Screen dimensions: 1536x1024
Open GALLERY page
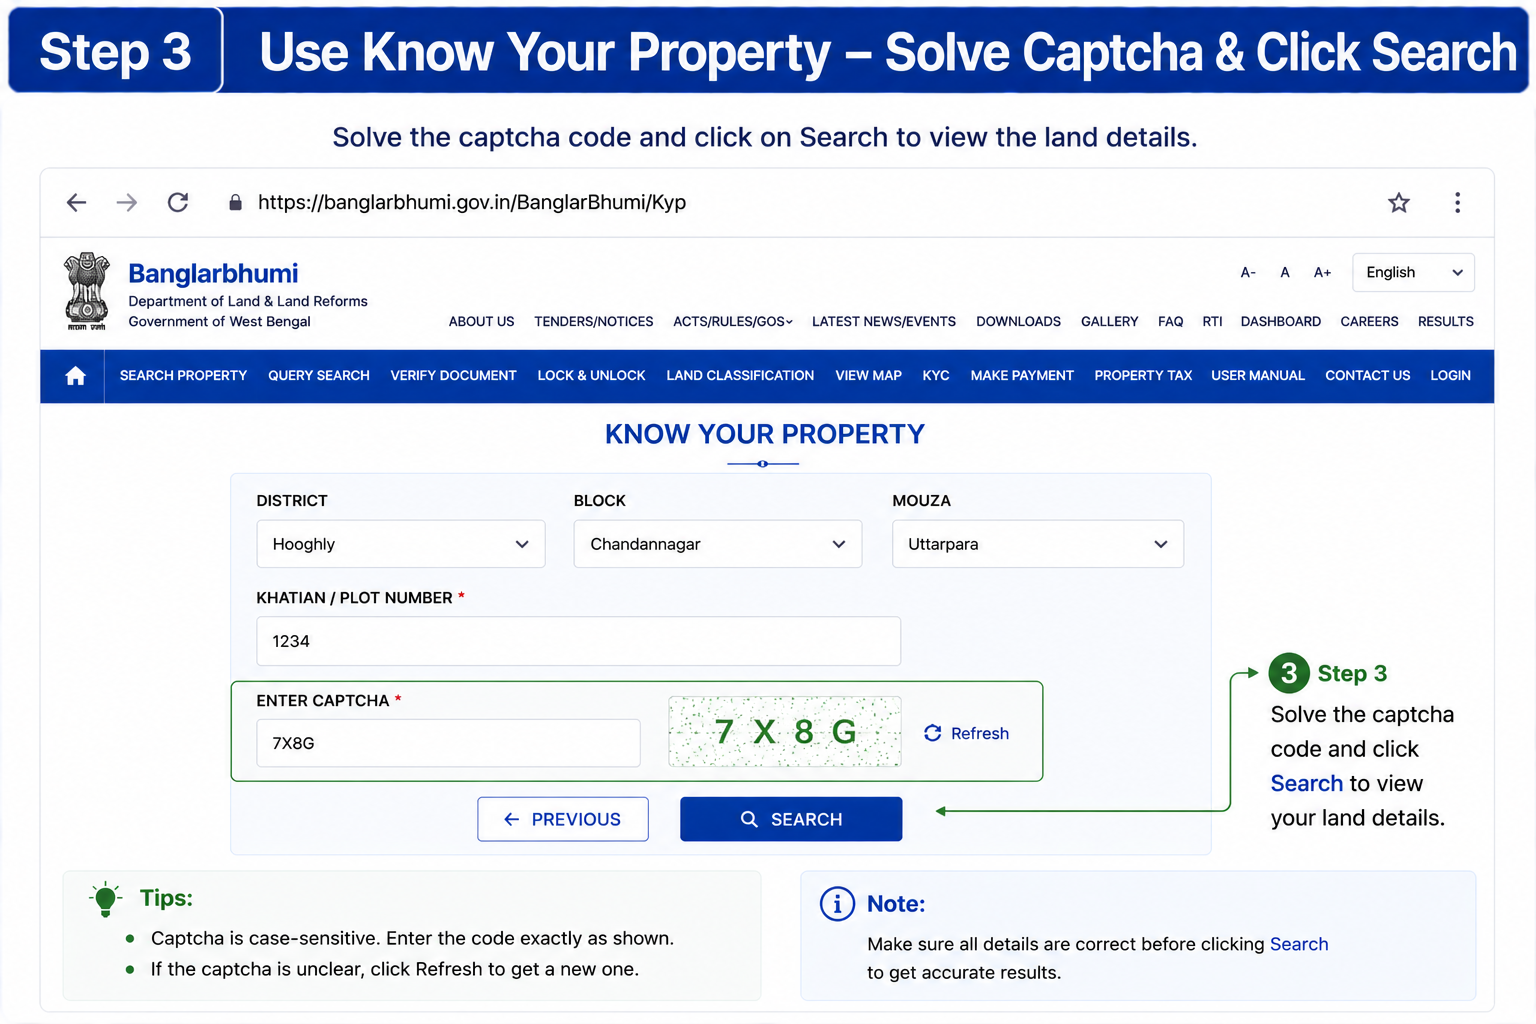1109,321
